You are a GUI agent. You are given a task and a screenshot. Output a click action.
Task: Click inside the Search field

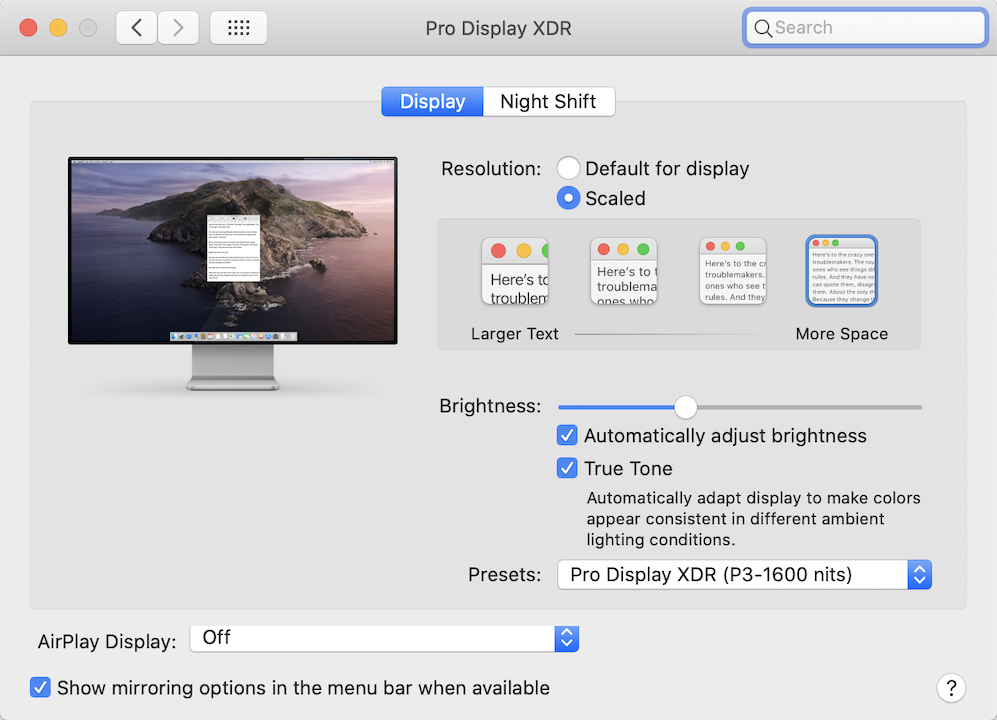pos(863,27)
